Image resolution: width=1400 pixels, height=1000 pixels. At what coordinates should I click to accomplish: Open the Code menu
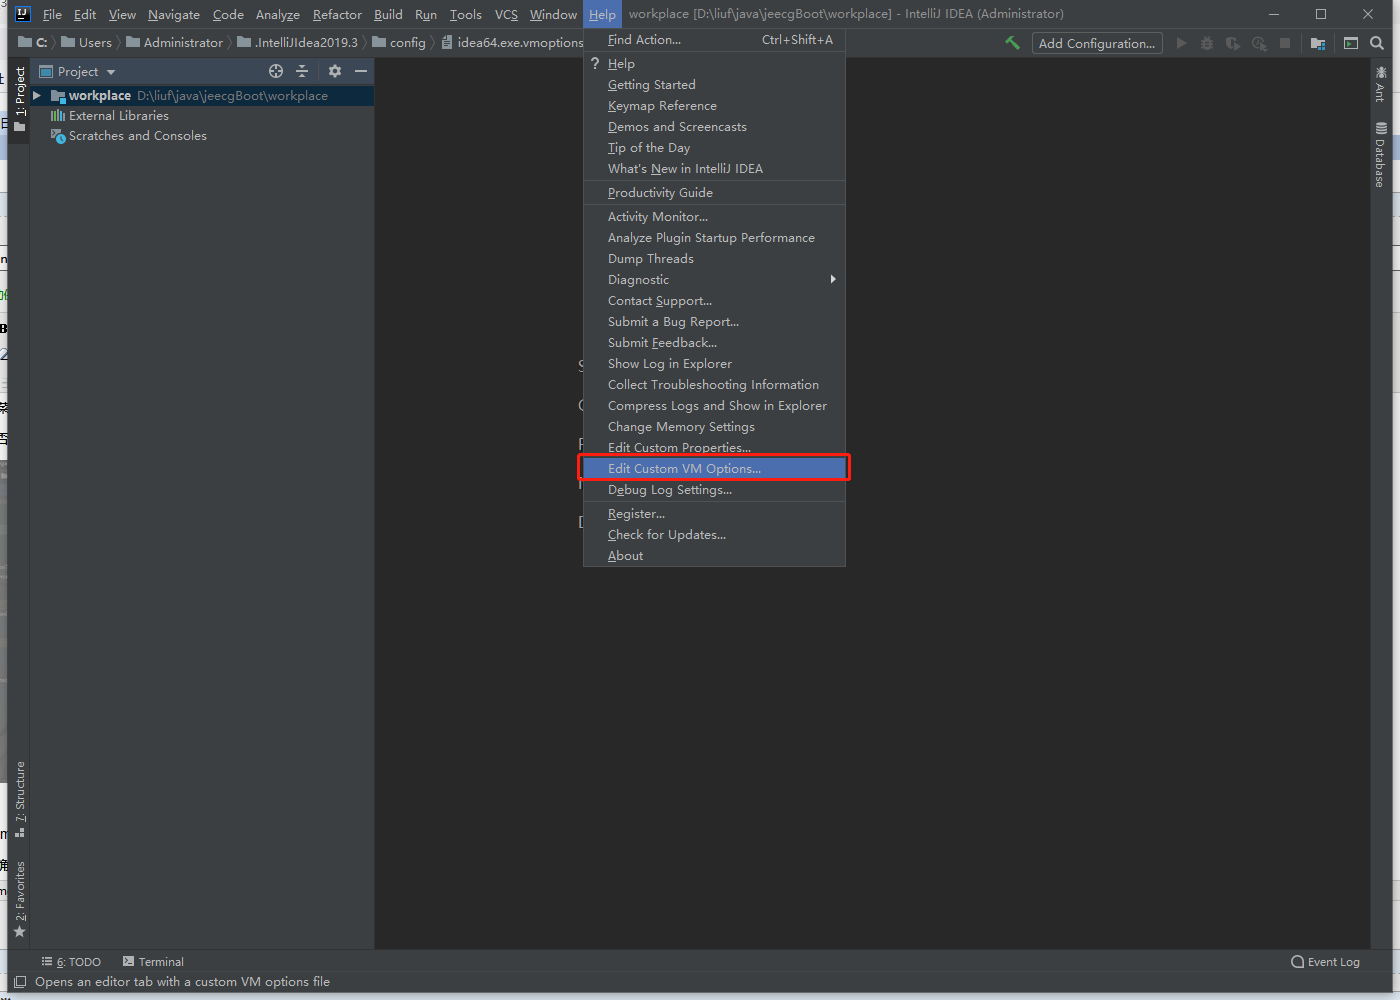point(228,14)
